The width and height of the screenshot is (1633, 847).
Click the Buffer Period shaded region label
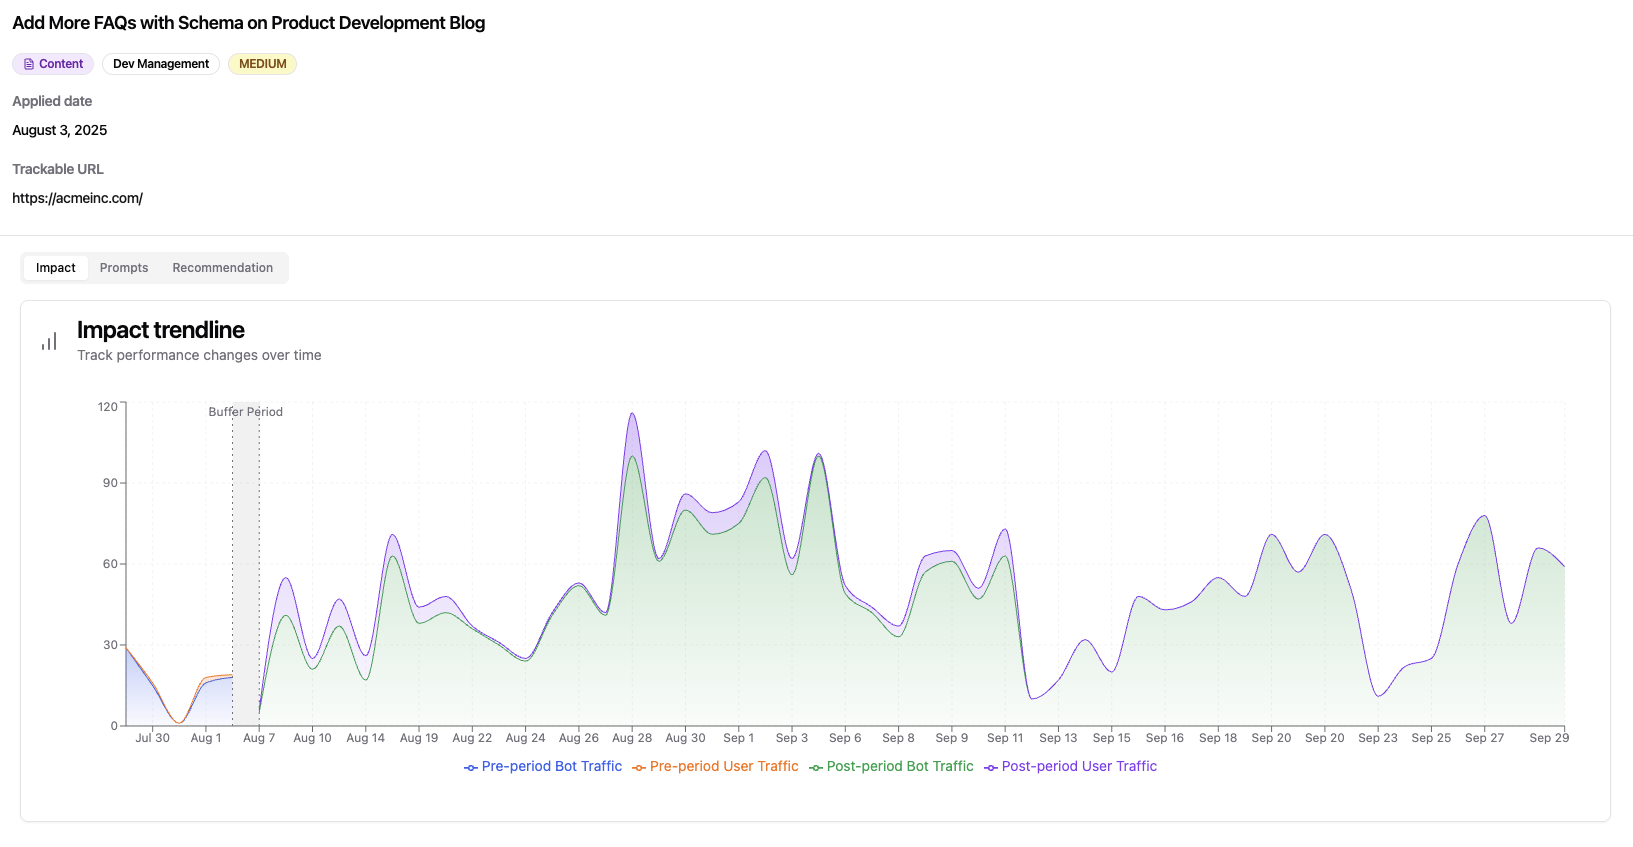coord(245,412)
